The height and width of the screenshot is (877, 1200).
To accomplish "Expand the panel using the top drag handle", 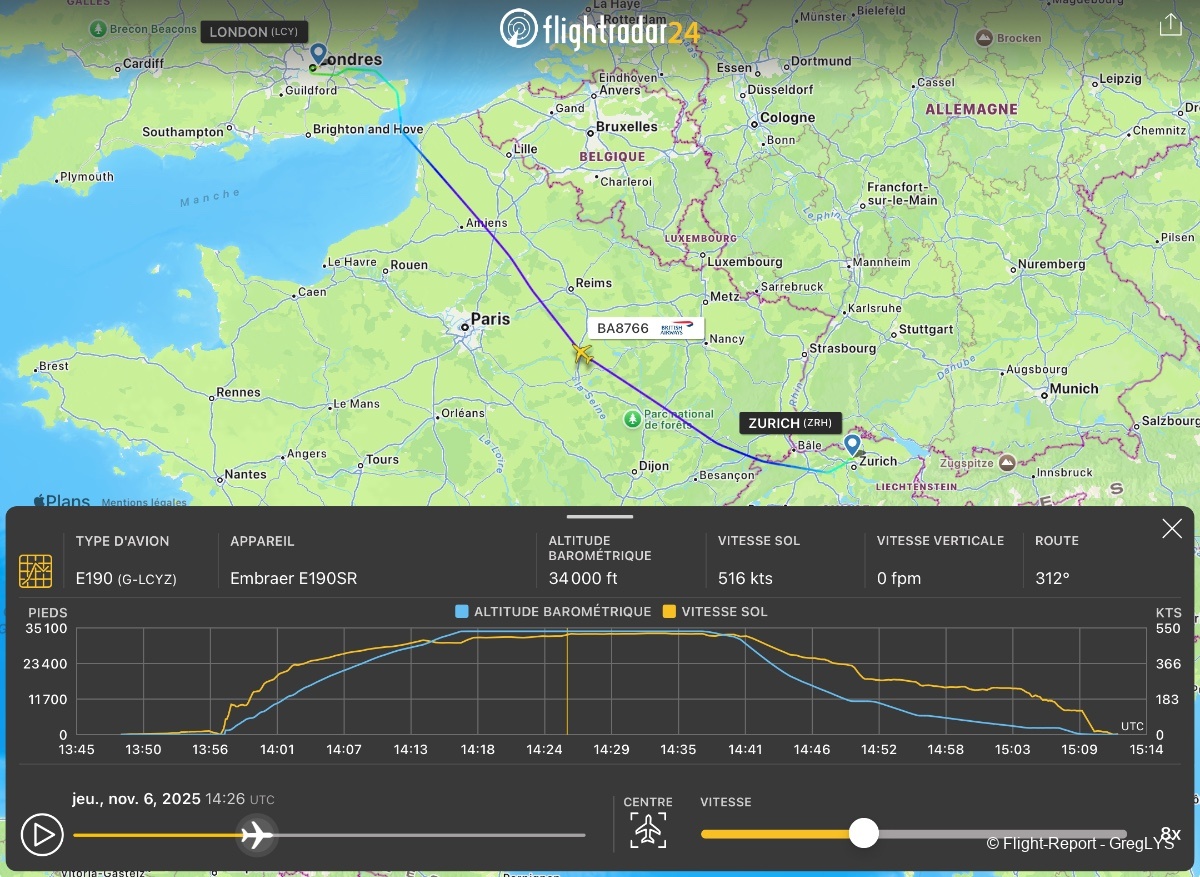I will tap(600, 517).
